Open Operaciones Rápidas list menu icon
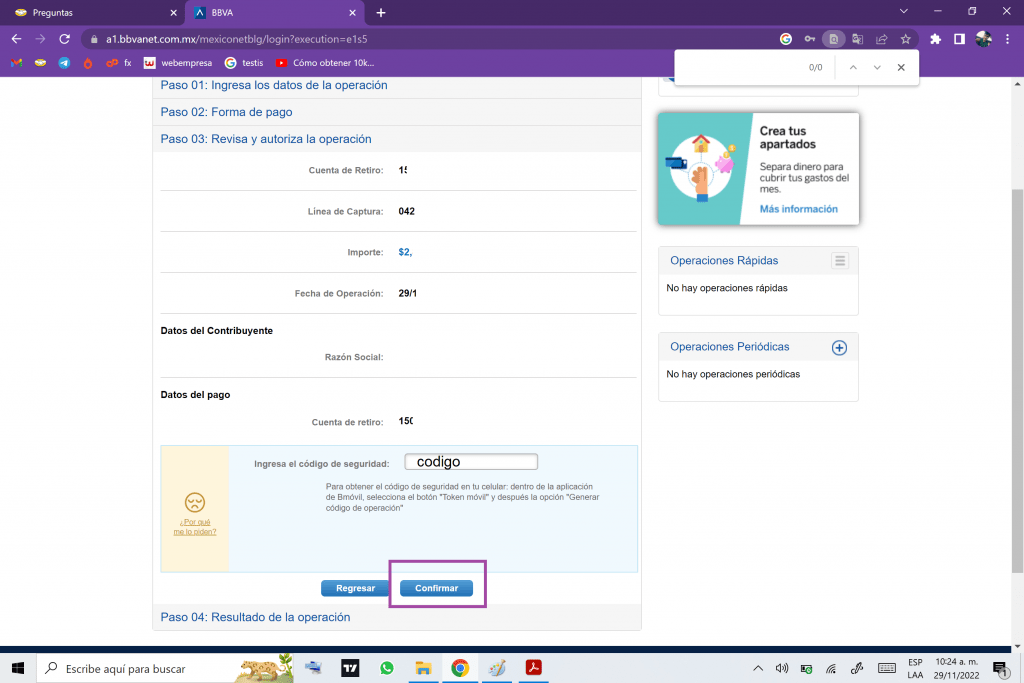Viewport: 1024px width, 683px height. click(840, 261)
